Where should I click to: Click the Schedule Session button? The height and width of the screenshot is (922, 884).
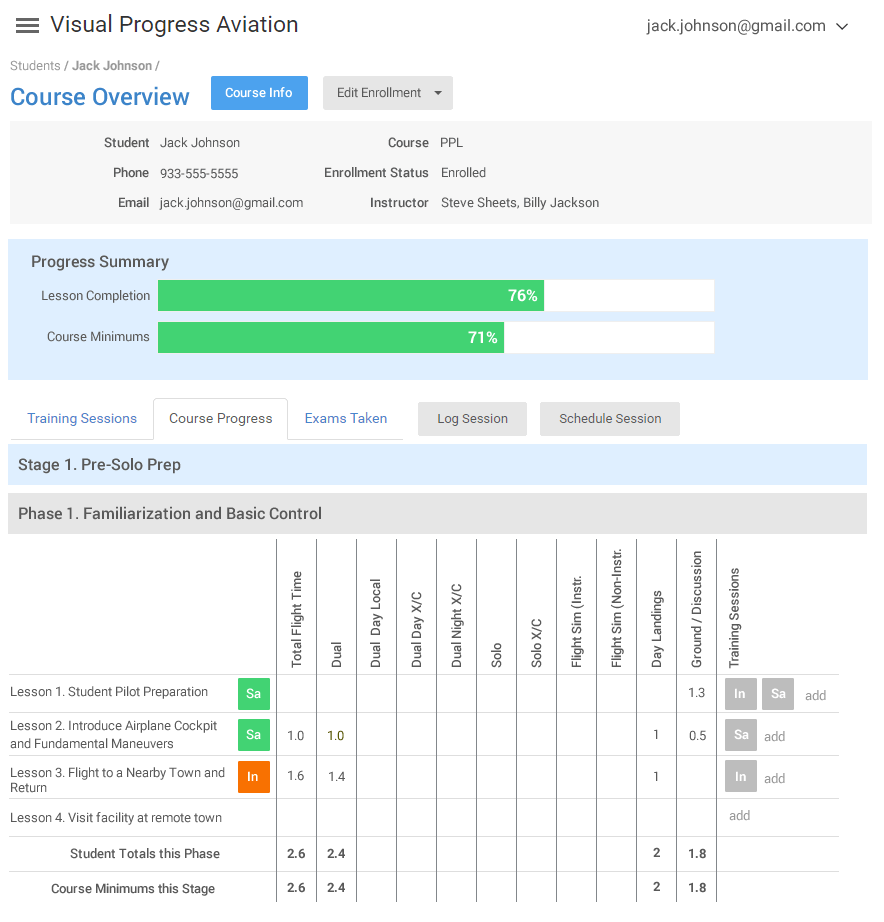pos(610,419)
